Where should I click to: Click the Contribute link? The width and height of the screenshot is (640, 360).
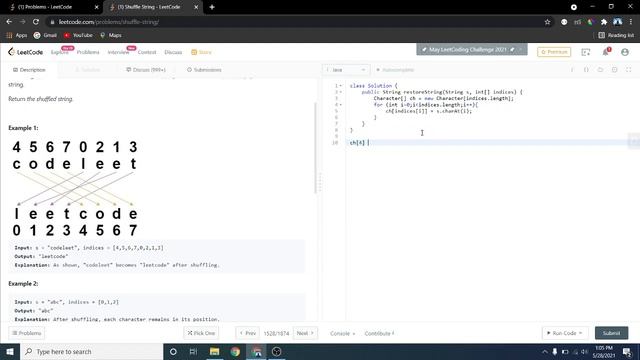(x=379, y=333)
